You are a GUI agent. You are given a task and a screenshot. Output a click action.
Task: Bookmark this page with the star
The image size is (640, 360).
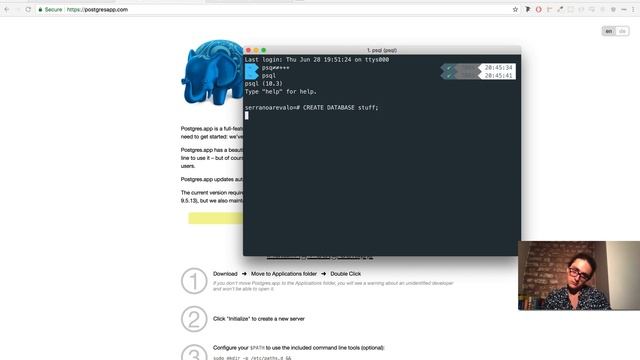[515, 9]
